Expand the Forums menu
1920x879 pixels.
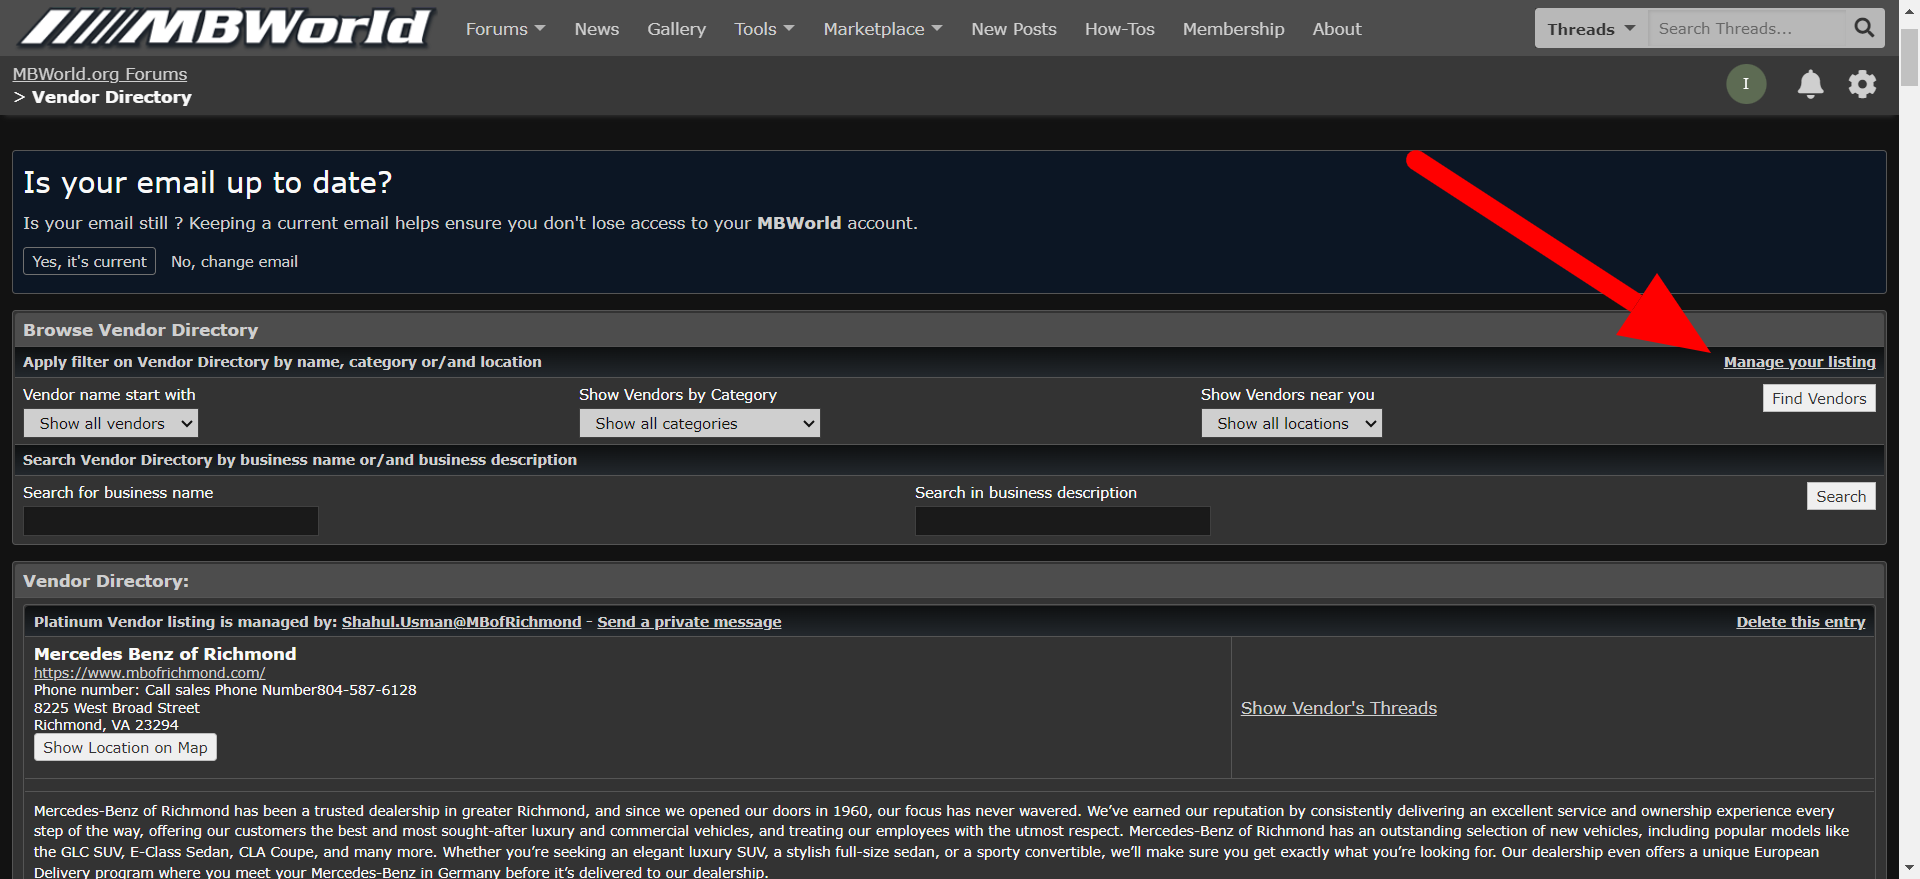[x=505, y=29]
